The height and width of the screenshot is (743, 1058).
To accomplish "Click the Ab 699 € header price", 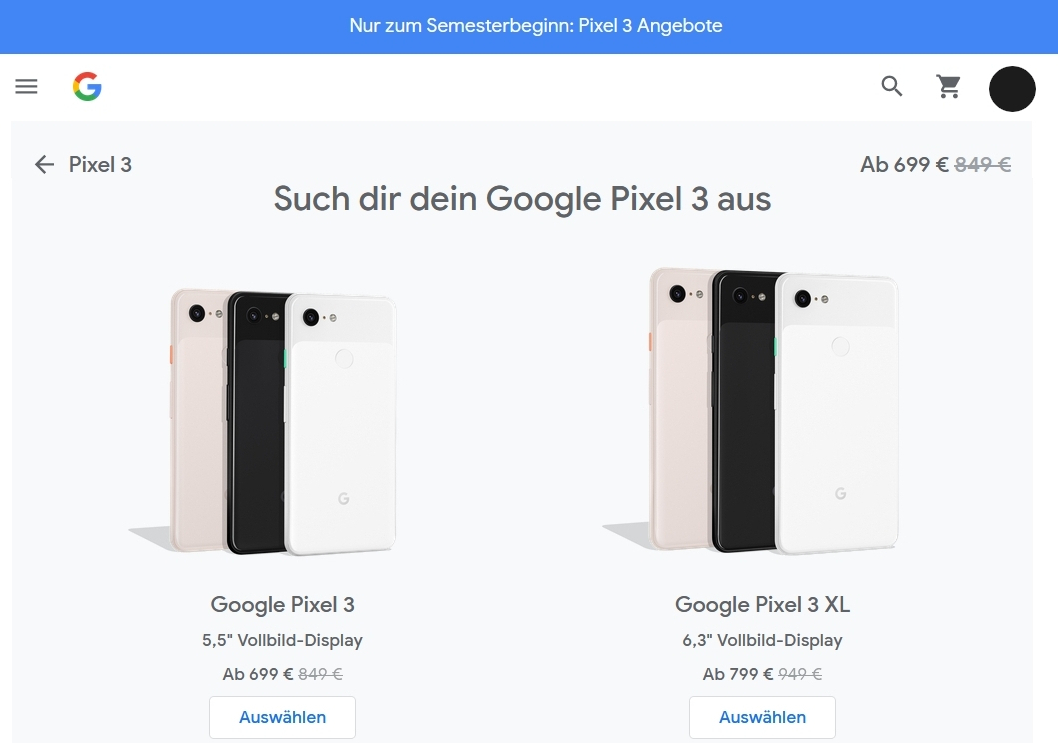I will coord(904,165).
